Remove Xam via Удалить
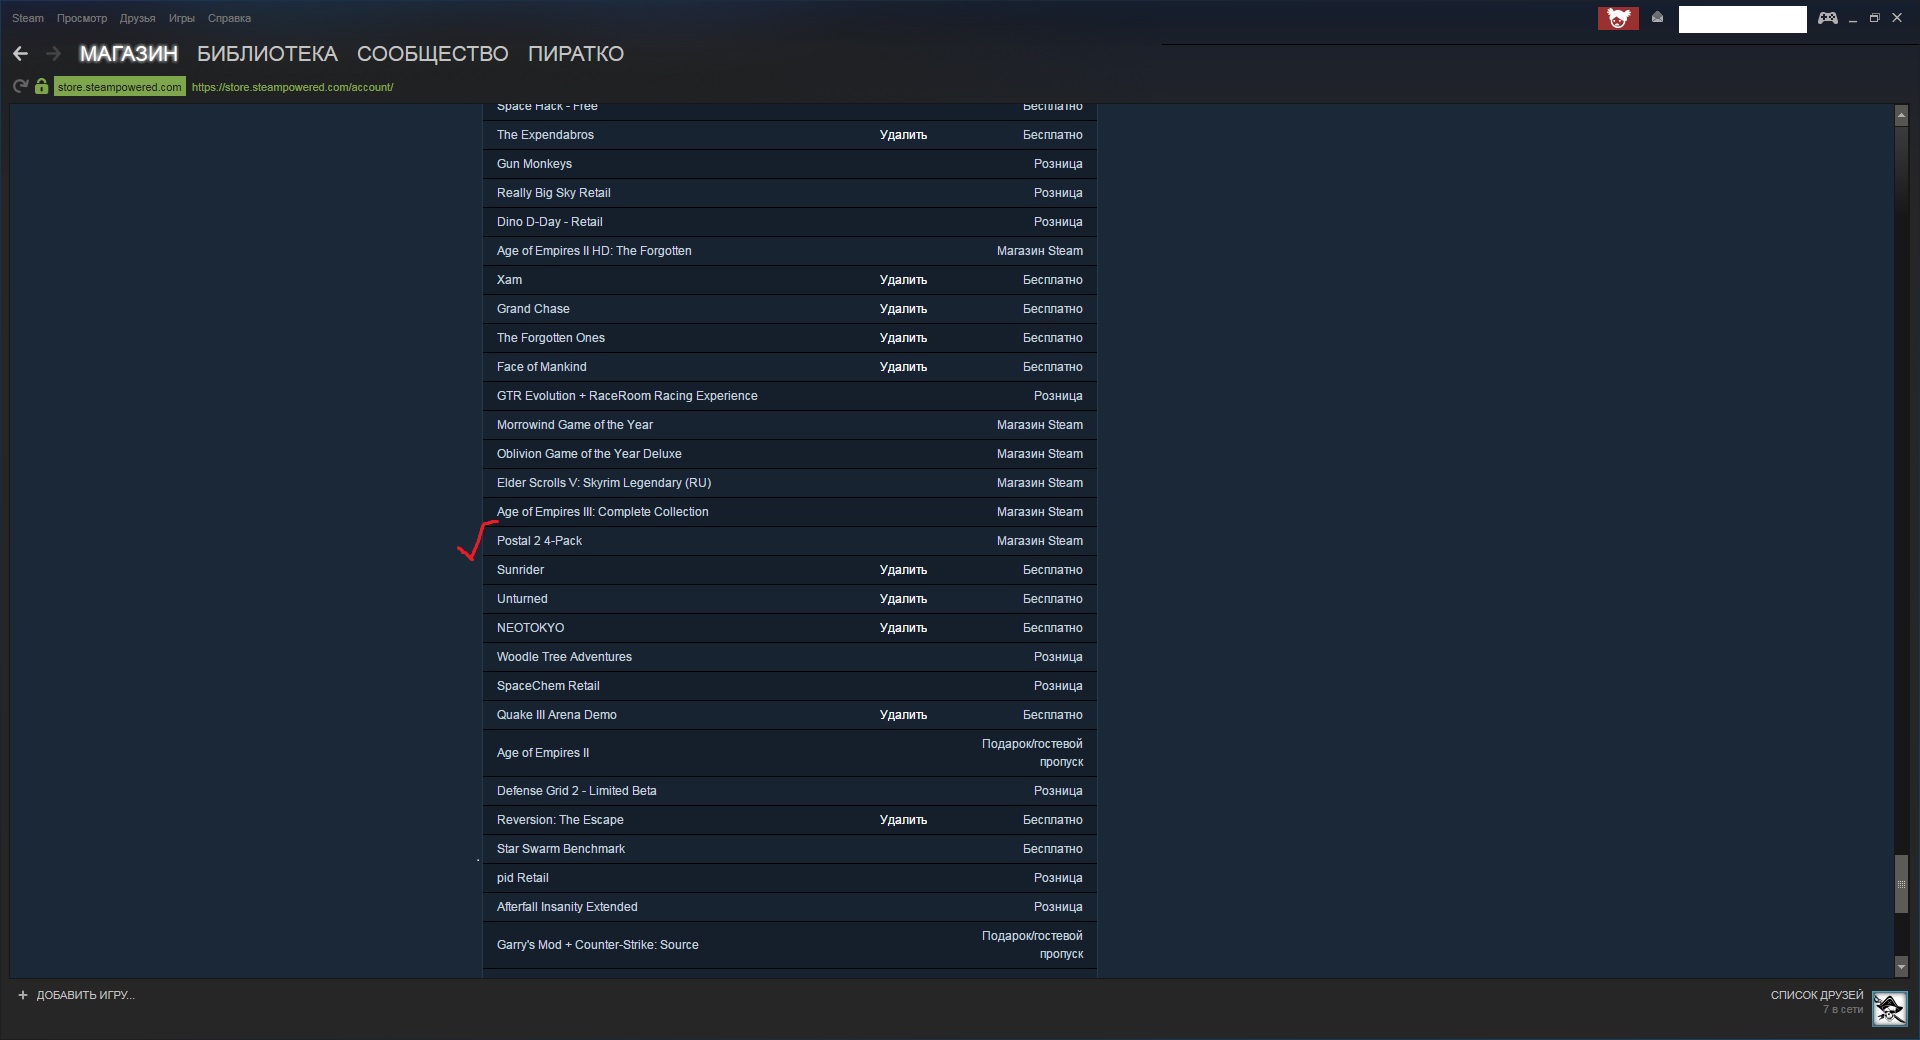The width and height of the screenshot is (1920, 1040). 903,280
